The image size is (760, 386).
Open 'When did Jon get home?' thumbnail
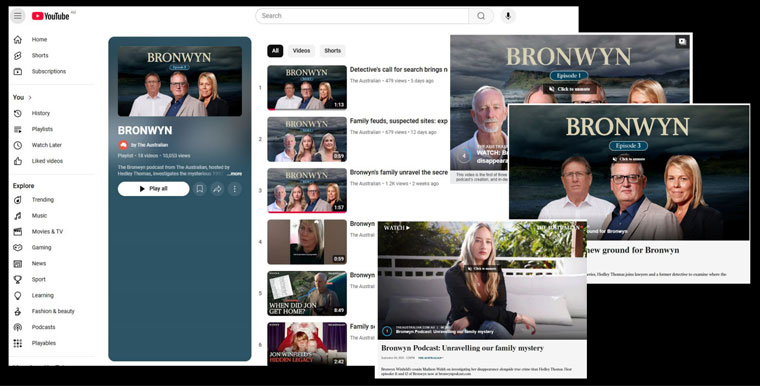[x=307, y=293]
